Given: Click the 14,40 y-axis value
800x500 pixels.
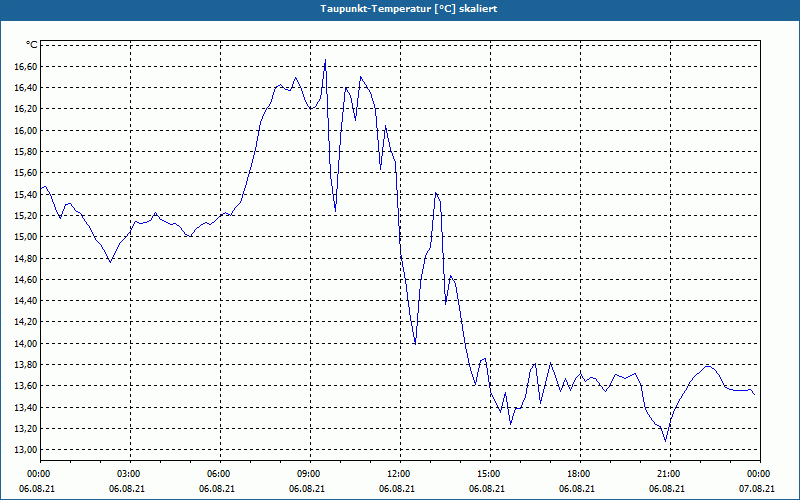Looking at the screenshot, I should [26, 301].
